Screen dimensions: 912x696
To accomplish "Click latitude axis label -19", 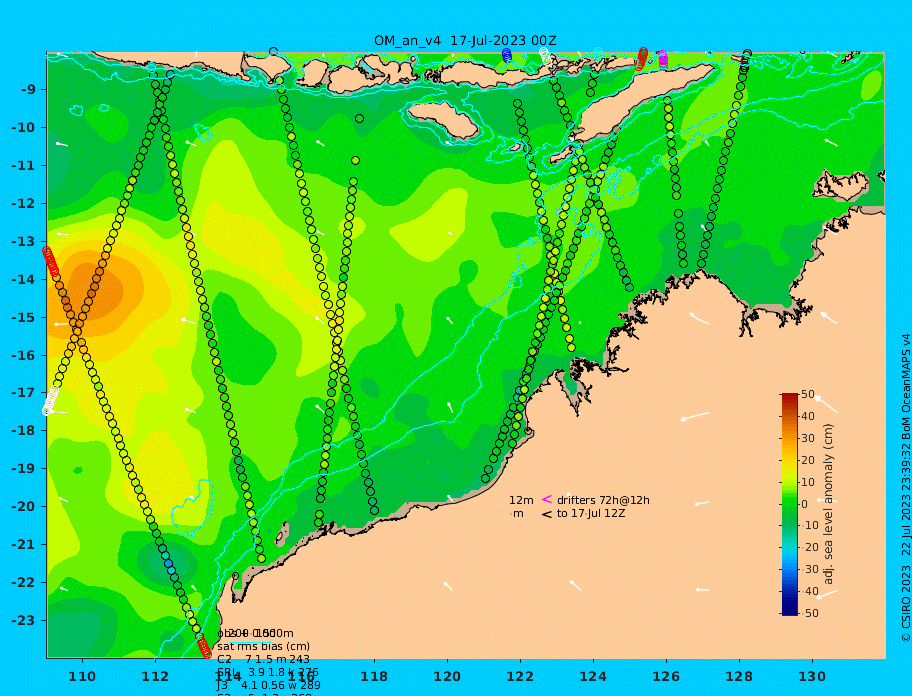I will click(x=23, y=468).
